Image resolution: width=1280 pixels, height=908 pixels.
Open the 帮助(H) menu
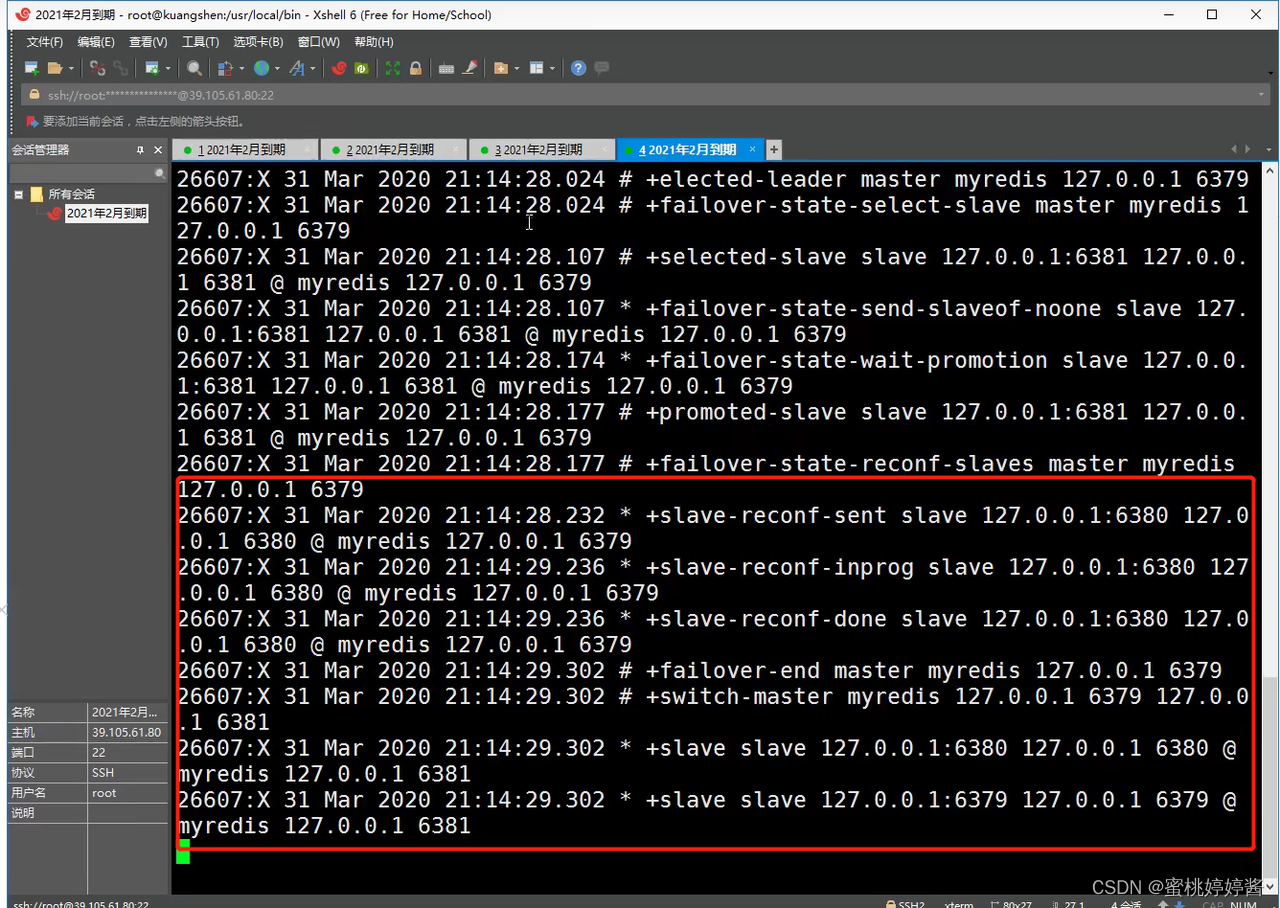pyautogui.click(x=374, y=42)
